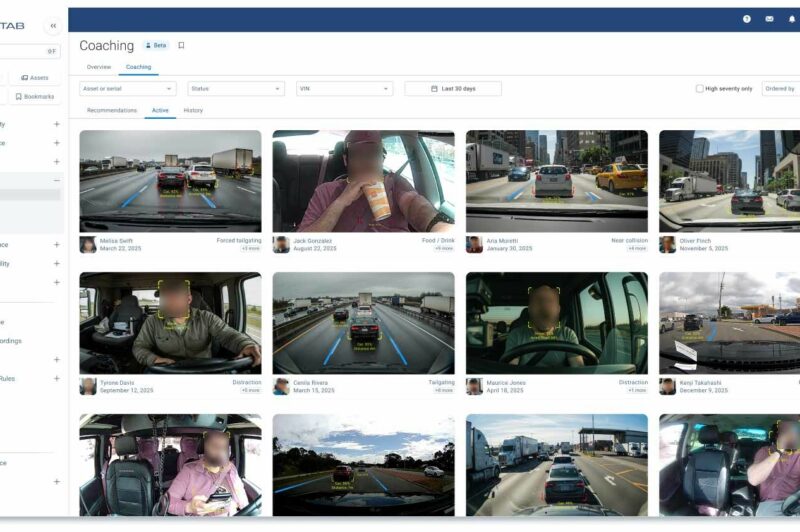The height and width of the screenshot is (532, 800).
Task: Open notifications via the bell icon
Action: (x=792, y=19)
